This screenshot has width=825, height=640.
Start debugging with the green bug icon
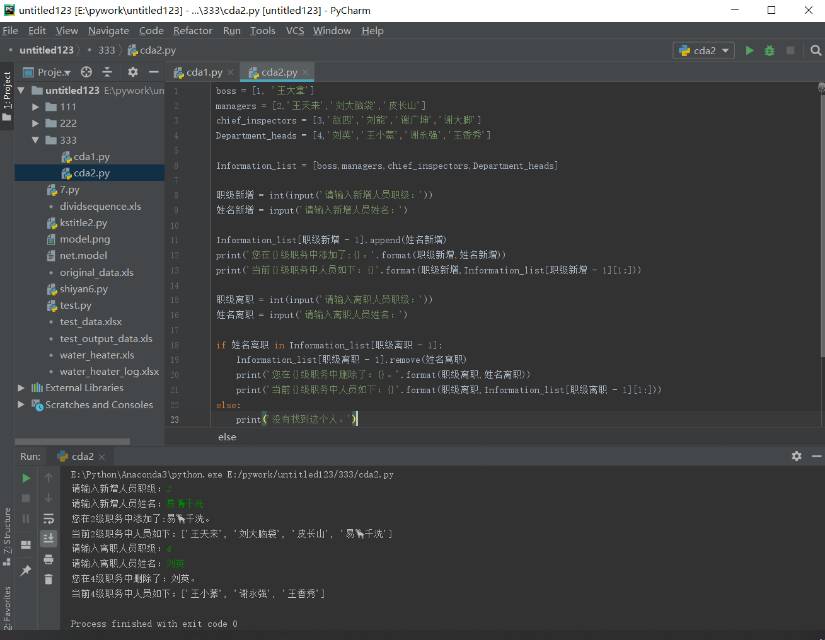[x=770, y=50]
